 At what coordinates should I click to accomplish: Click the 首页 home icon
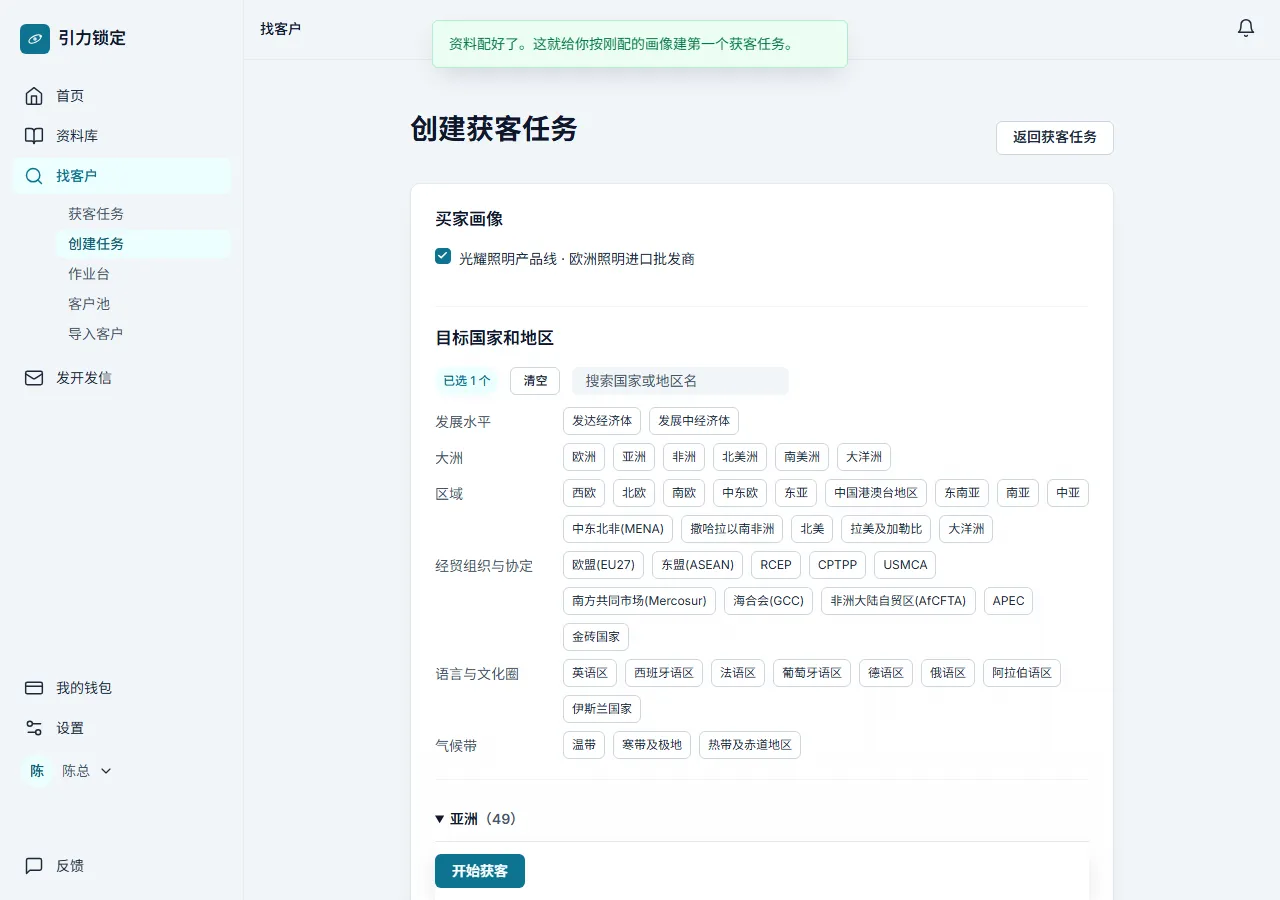(34, 96)
